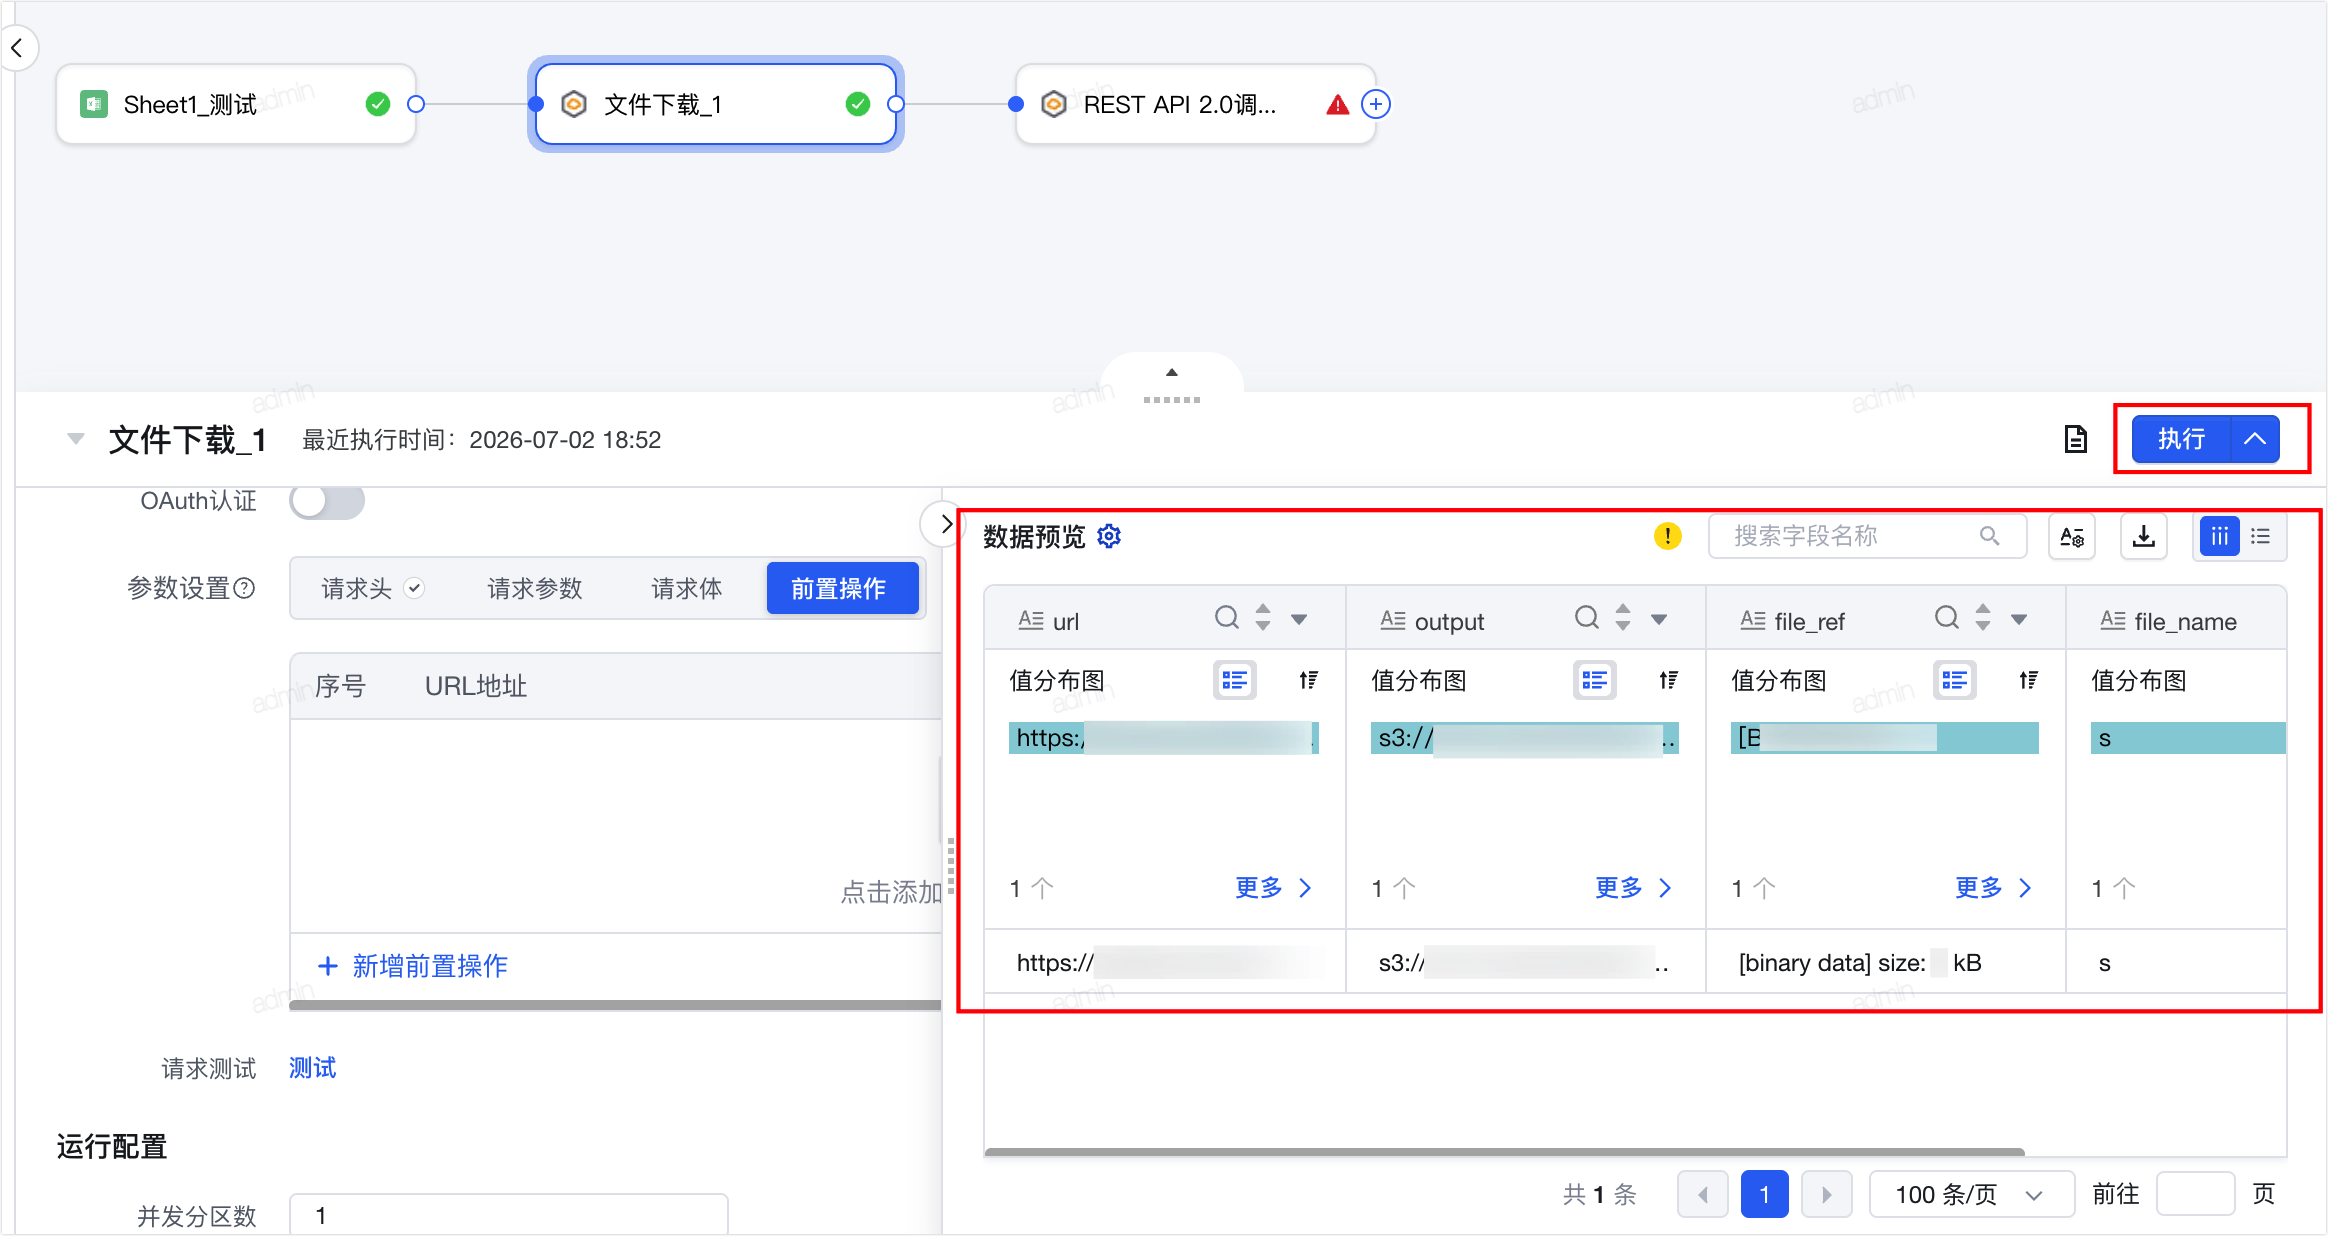
Task: Switch to column distribution view
Action: (x=2219, y=537)
